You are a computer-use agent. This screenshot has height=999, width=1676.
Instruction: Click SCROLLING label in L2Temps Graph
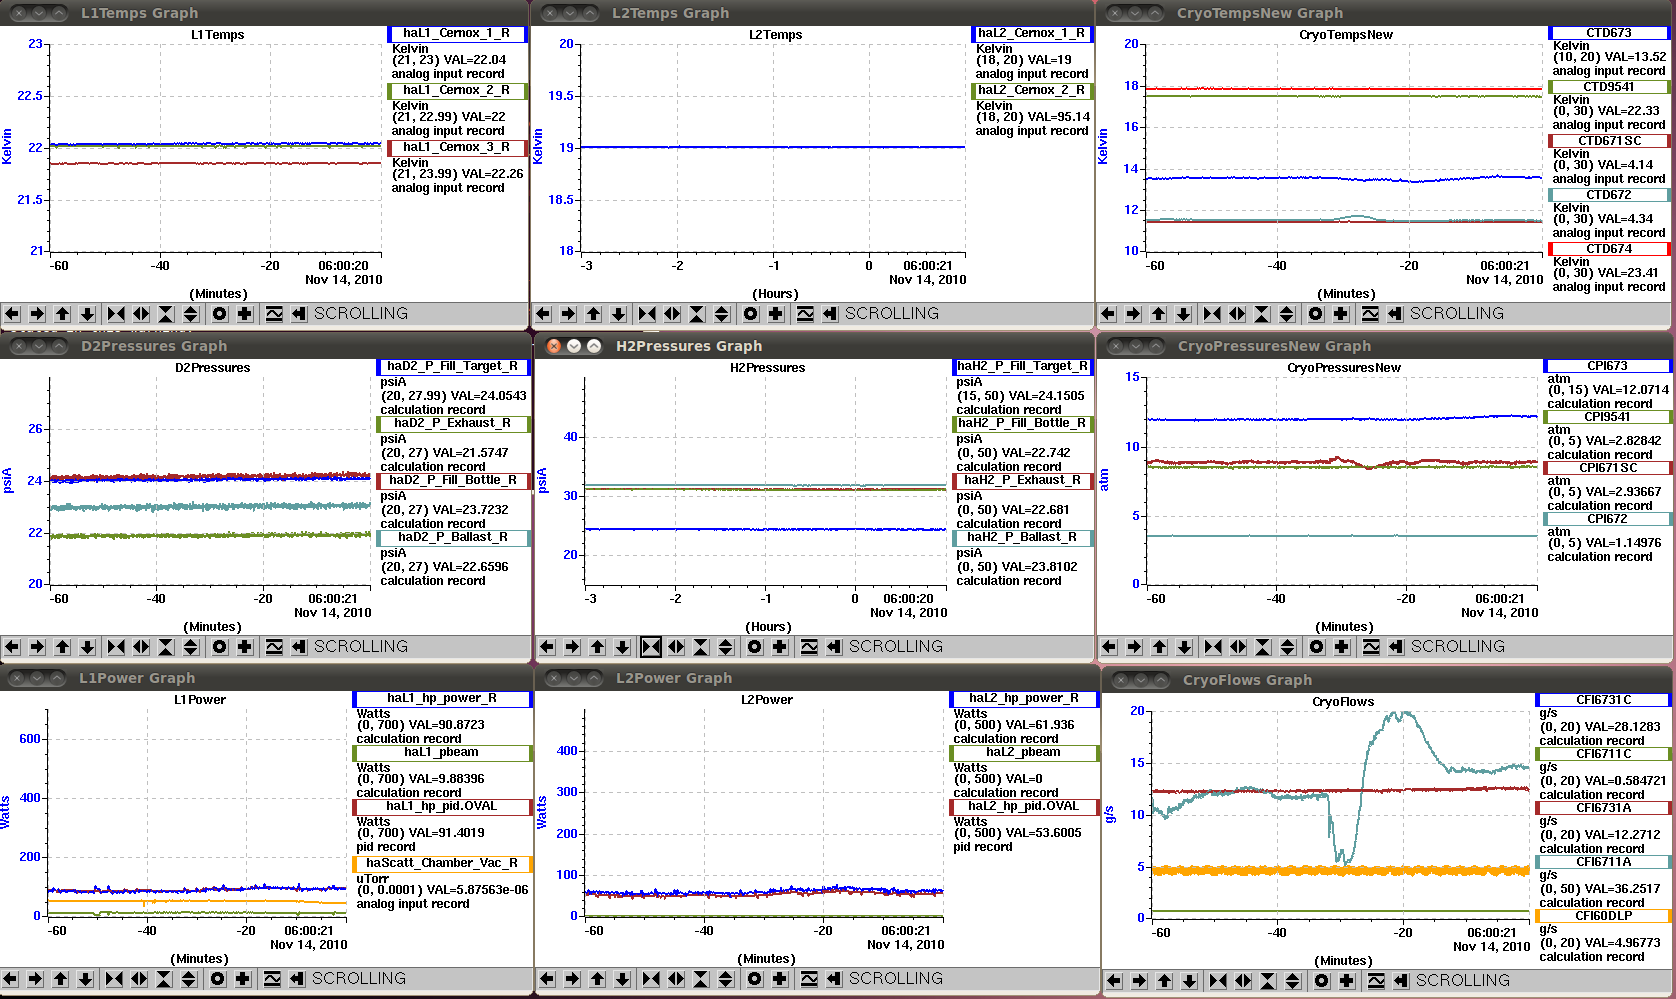[x=892, y=314]
